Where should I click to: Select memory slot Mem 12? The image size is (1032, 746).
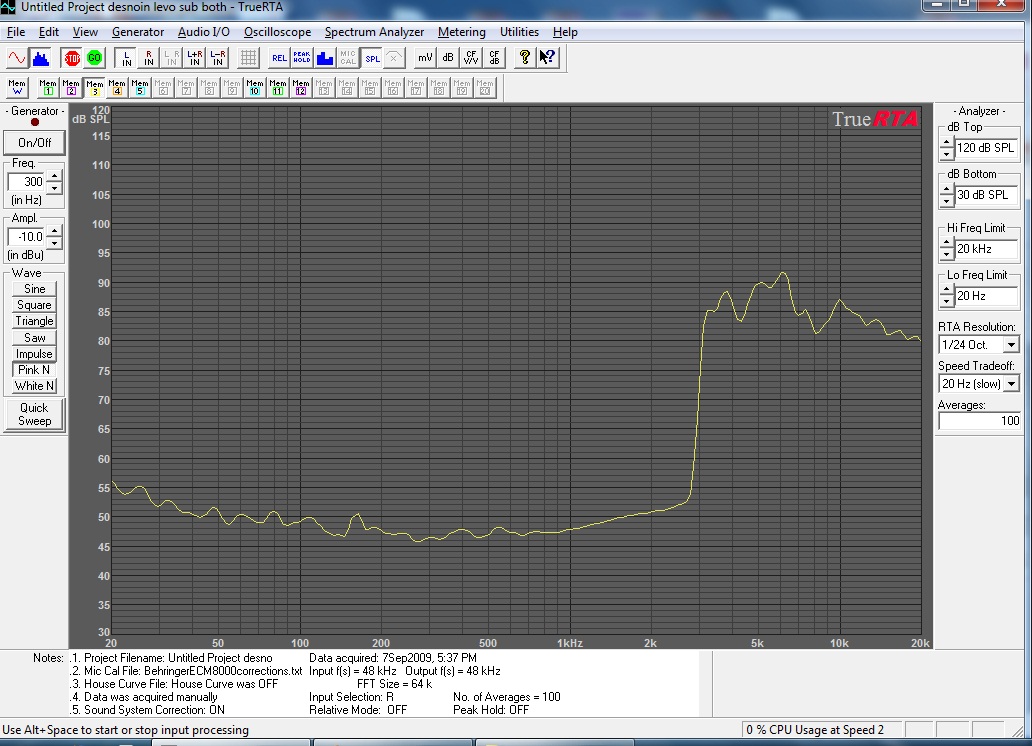[301, 87]
